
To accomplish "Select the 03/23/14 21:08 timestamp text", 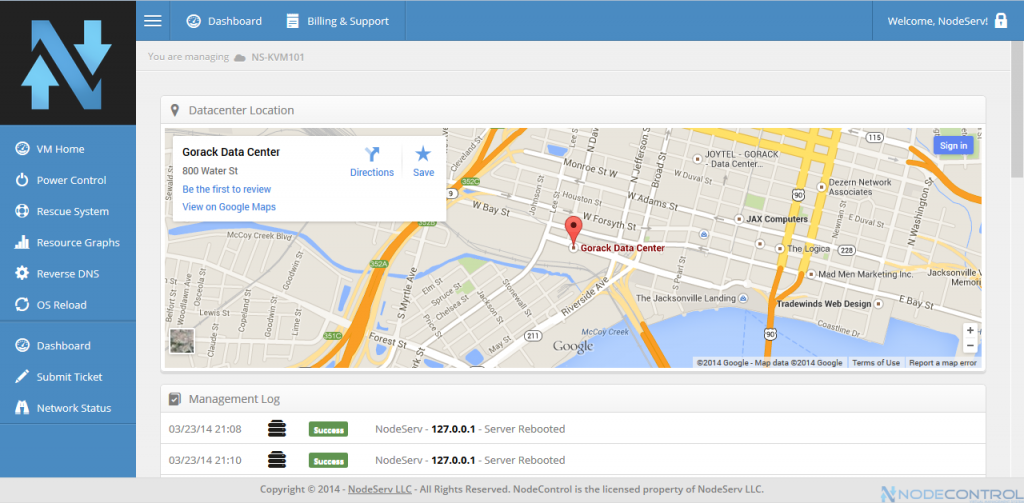I will (x=205, y=429).
